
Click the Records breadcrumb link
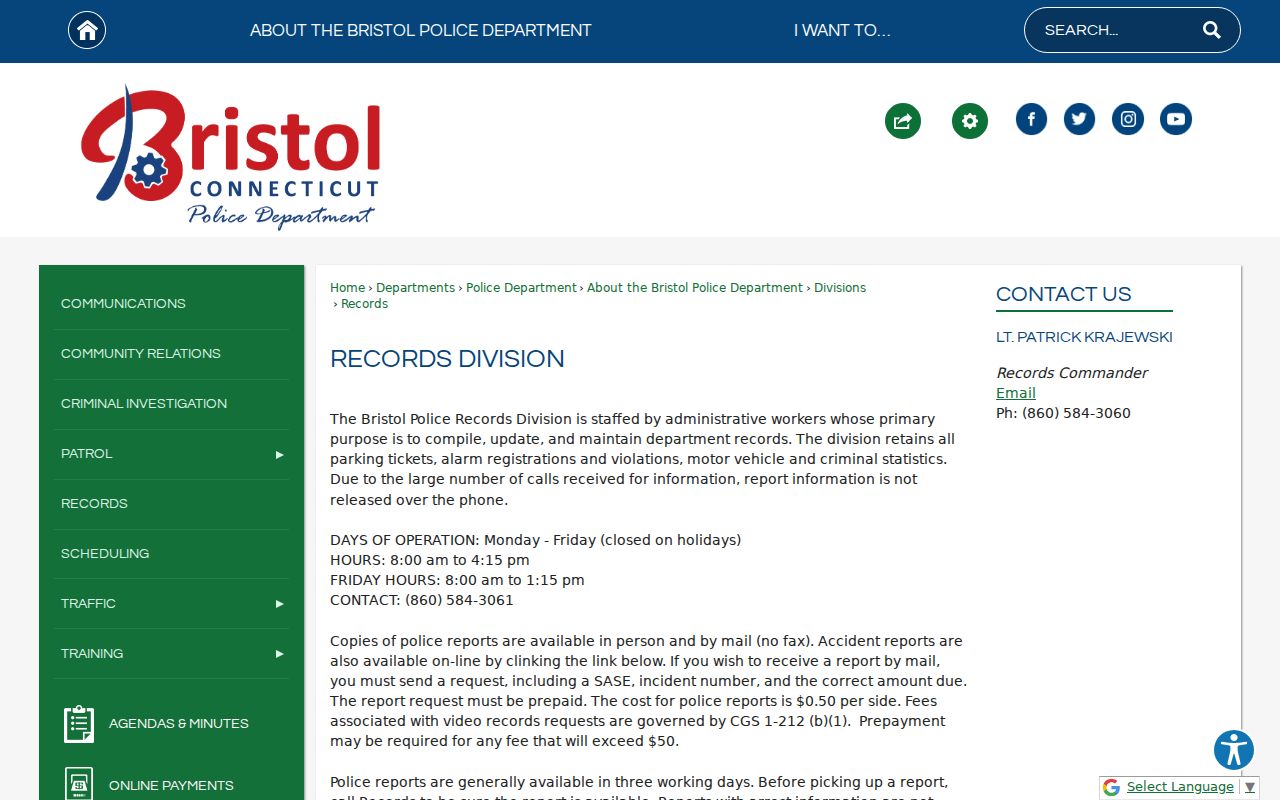(364, 304)
